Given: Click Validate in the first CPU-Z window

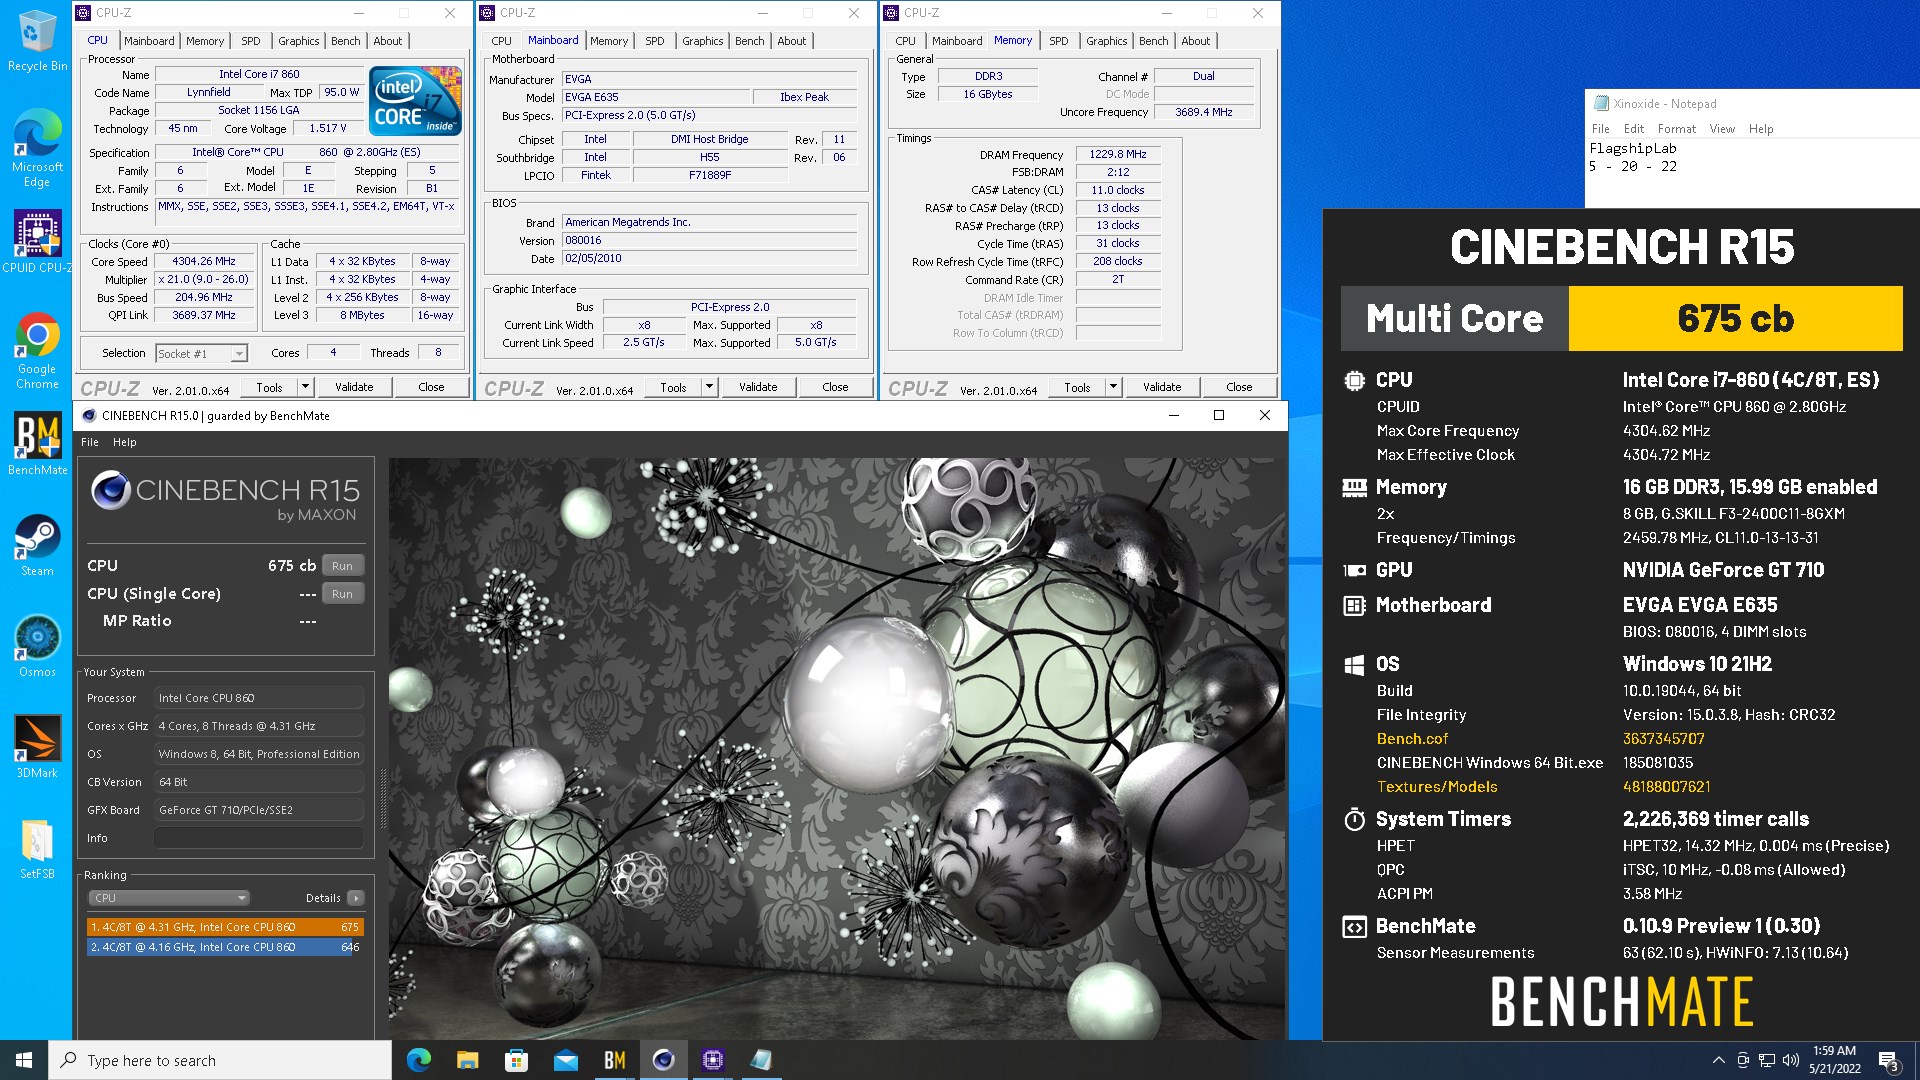Looking at the screenshot, I should click(x=354, y=387).
